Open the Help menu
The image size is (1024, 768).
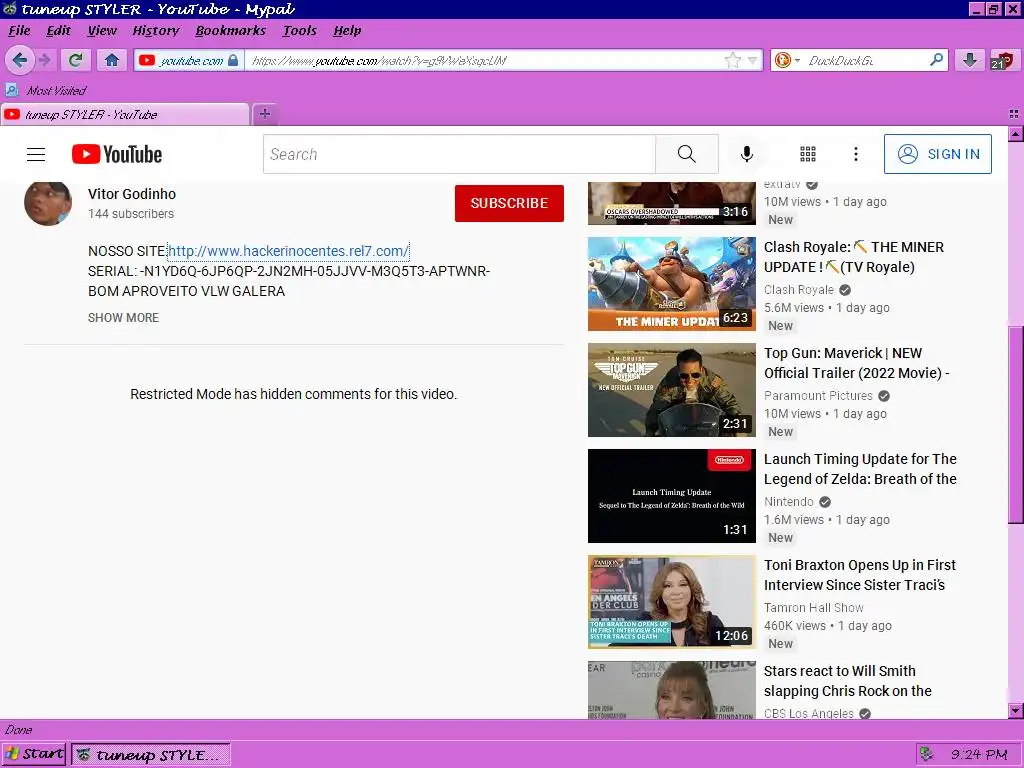[347, 31]
